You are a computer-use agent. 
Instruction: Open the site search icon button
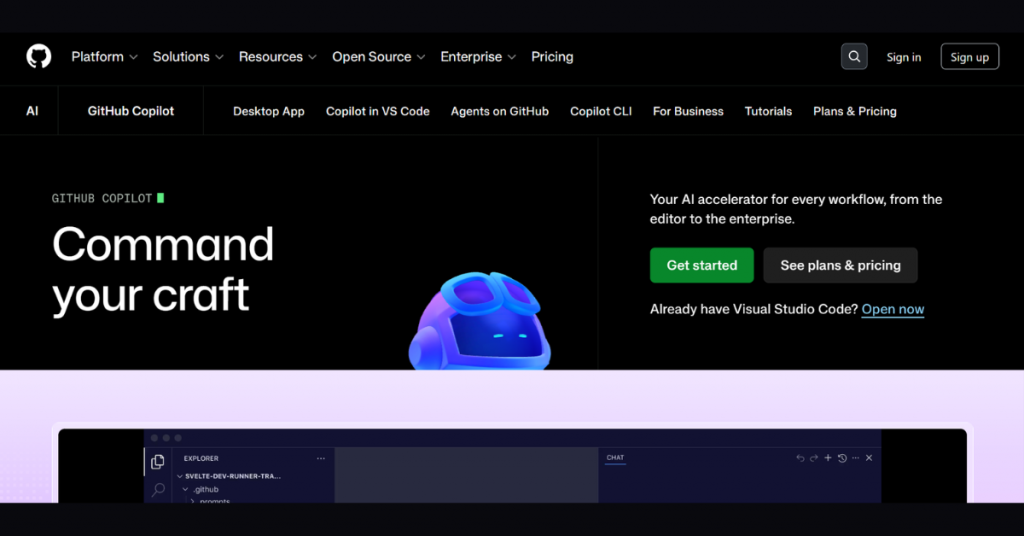coord(854,57)
